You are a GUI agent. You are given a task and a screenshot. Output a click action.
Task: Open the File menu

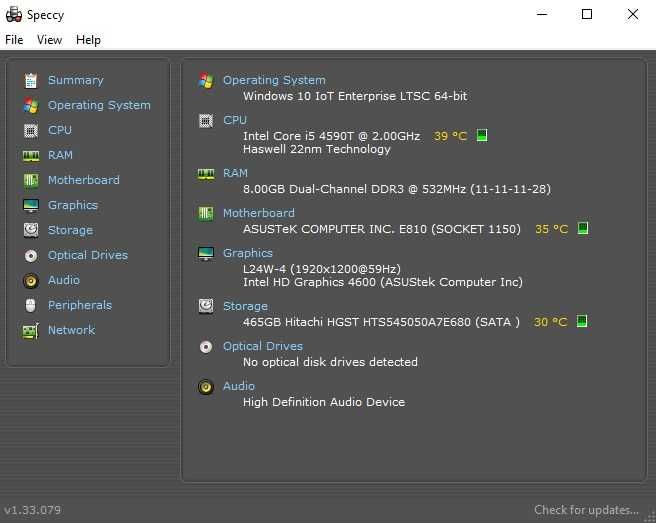pos(14,40)
